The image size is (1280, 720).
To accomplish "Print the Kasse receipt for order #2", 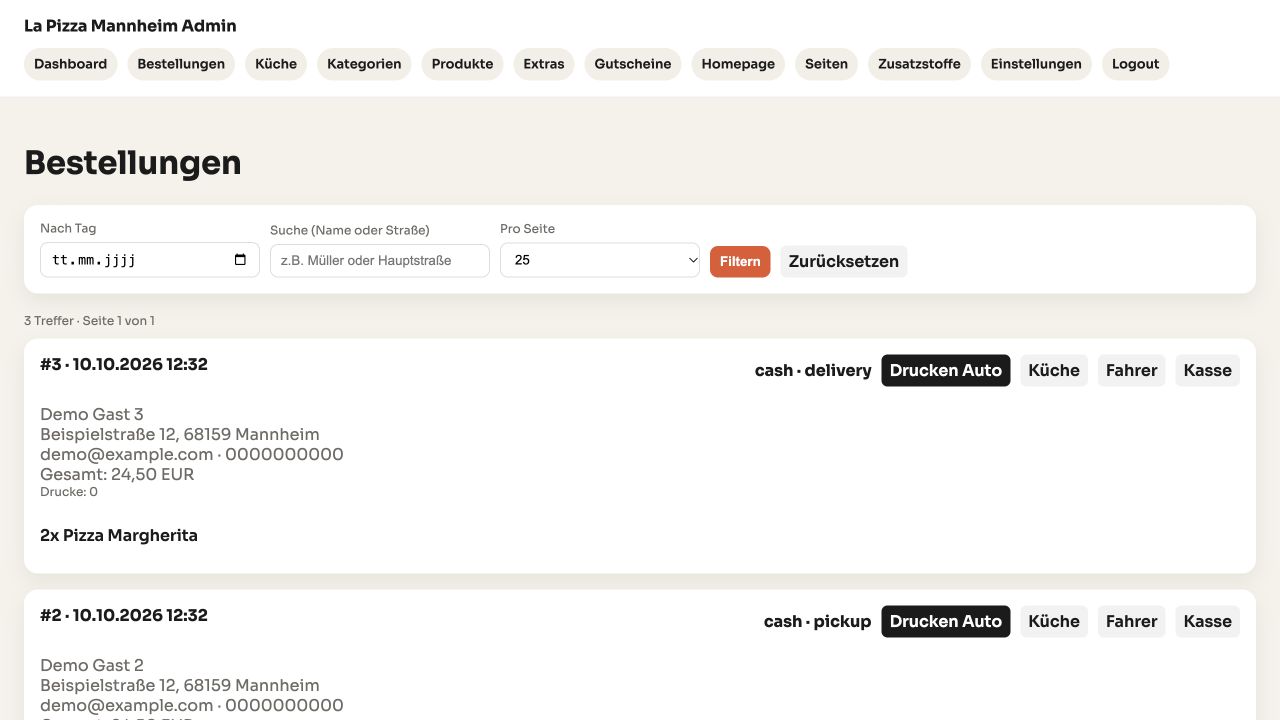I will point(1207,621).
